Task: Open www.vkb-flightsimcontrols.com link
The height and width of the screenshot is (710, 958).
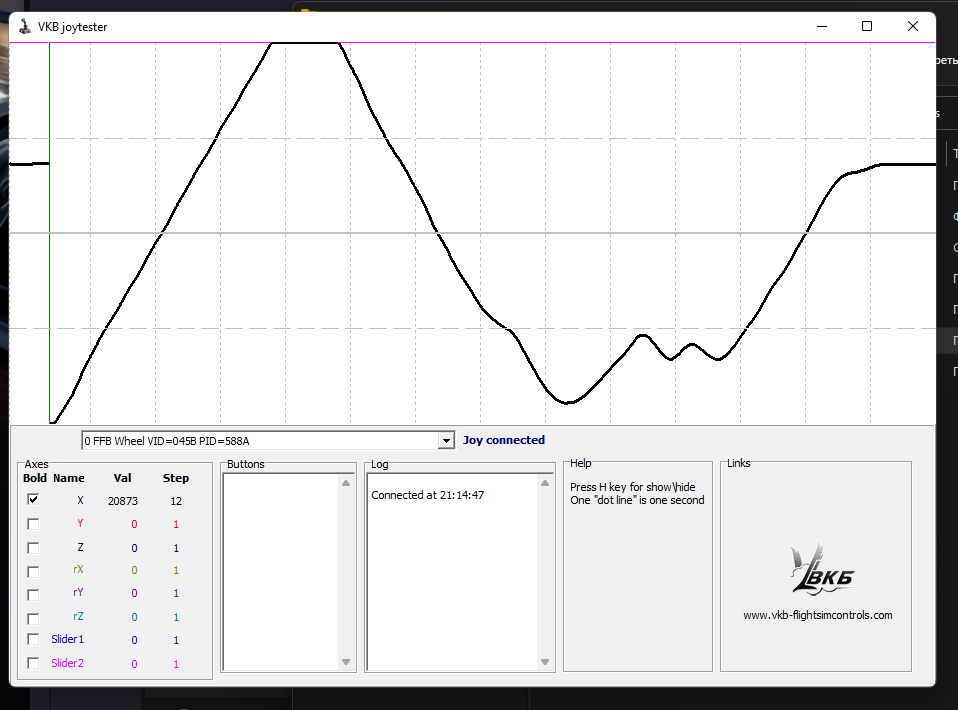Action: 817,616
